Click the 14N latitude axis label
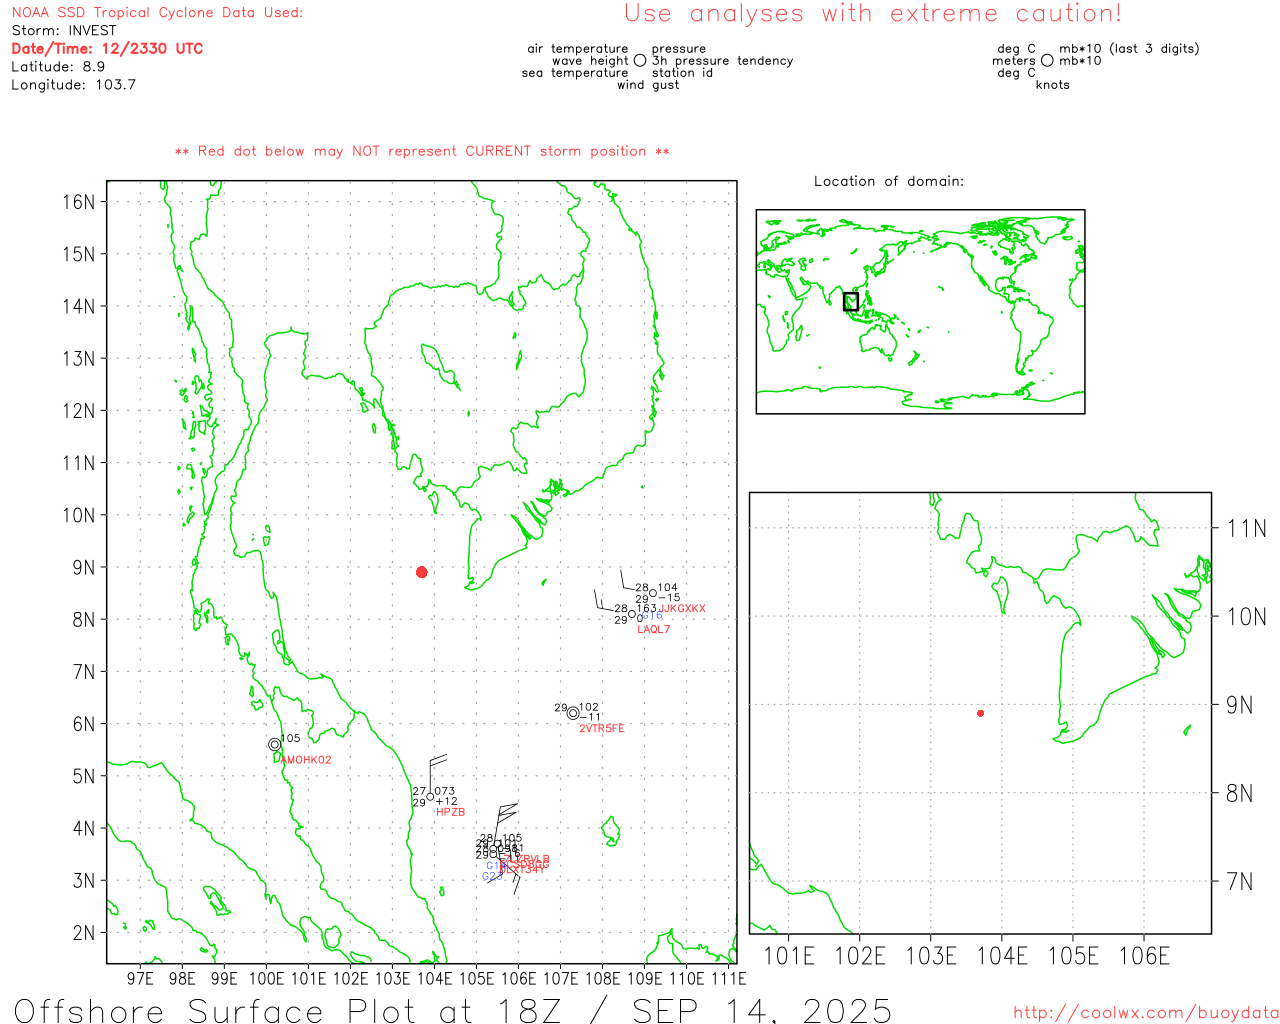Image resolution: width=1280 pixels, height=1024 pixels. coord(78,306)
